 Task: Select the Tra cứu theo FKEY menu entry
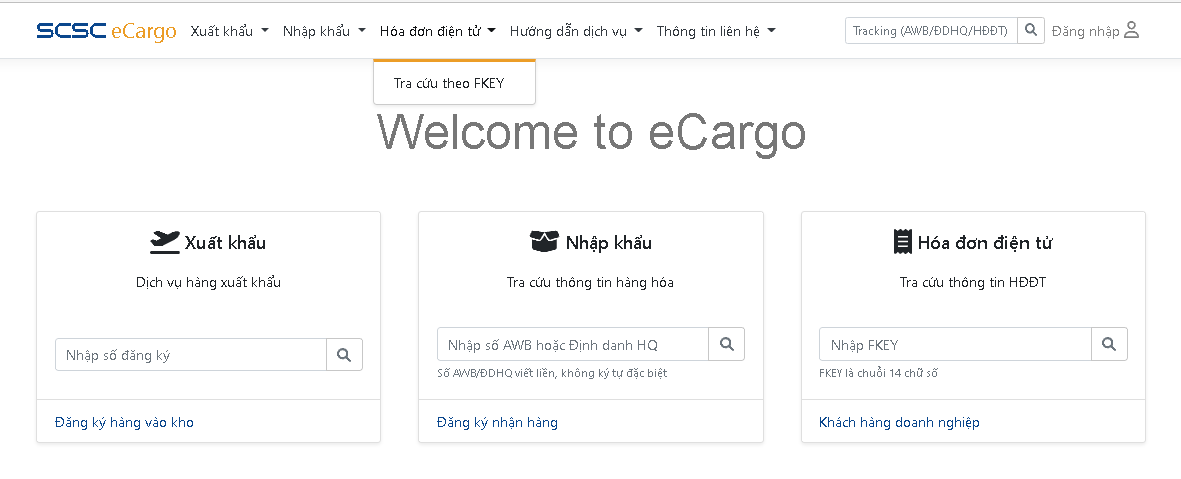[x=449, y=83]
